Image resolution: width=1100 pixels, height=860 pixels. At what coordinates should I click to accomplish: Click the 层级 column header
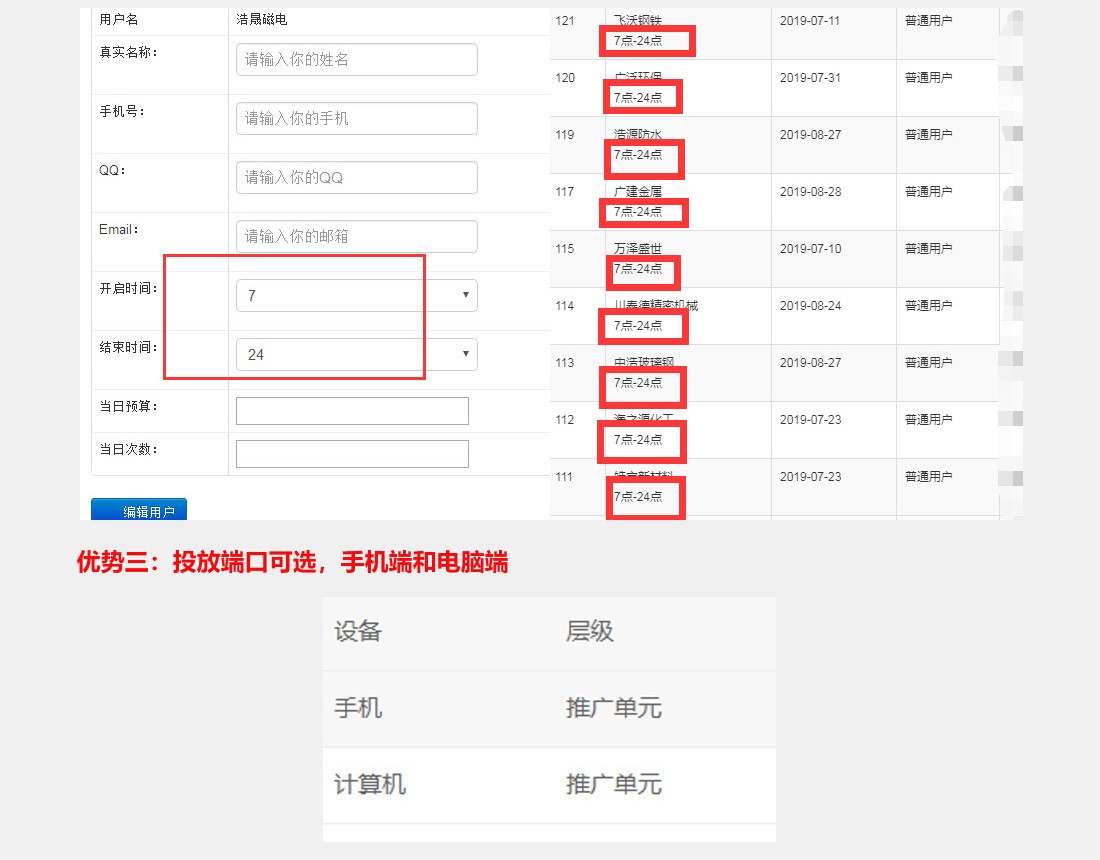[x=590, y=632]
